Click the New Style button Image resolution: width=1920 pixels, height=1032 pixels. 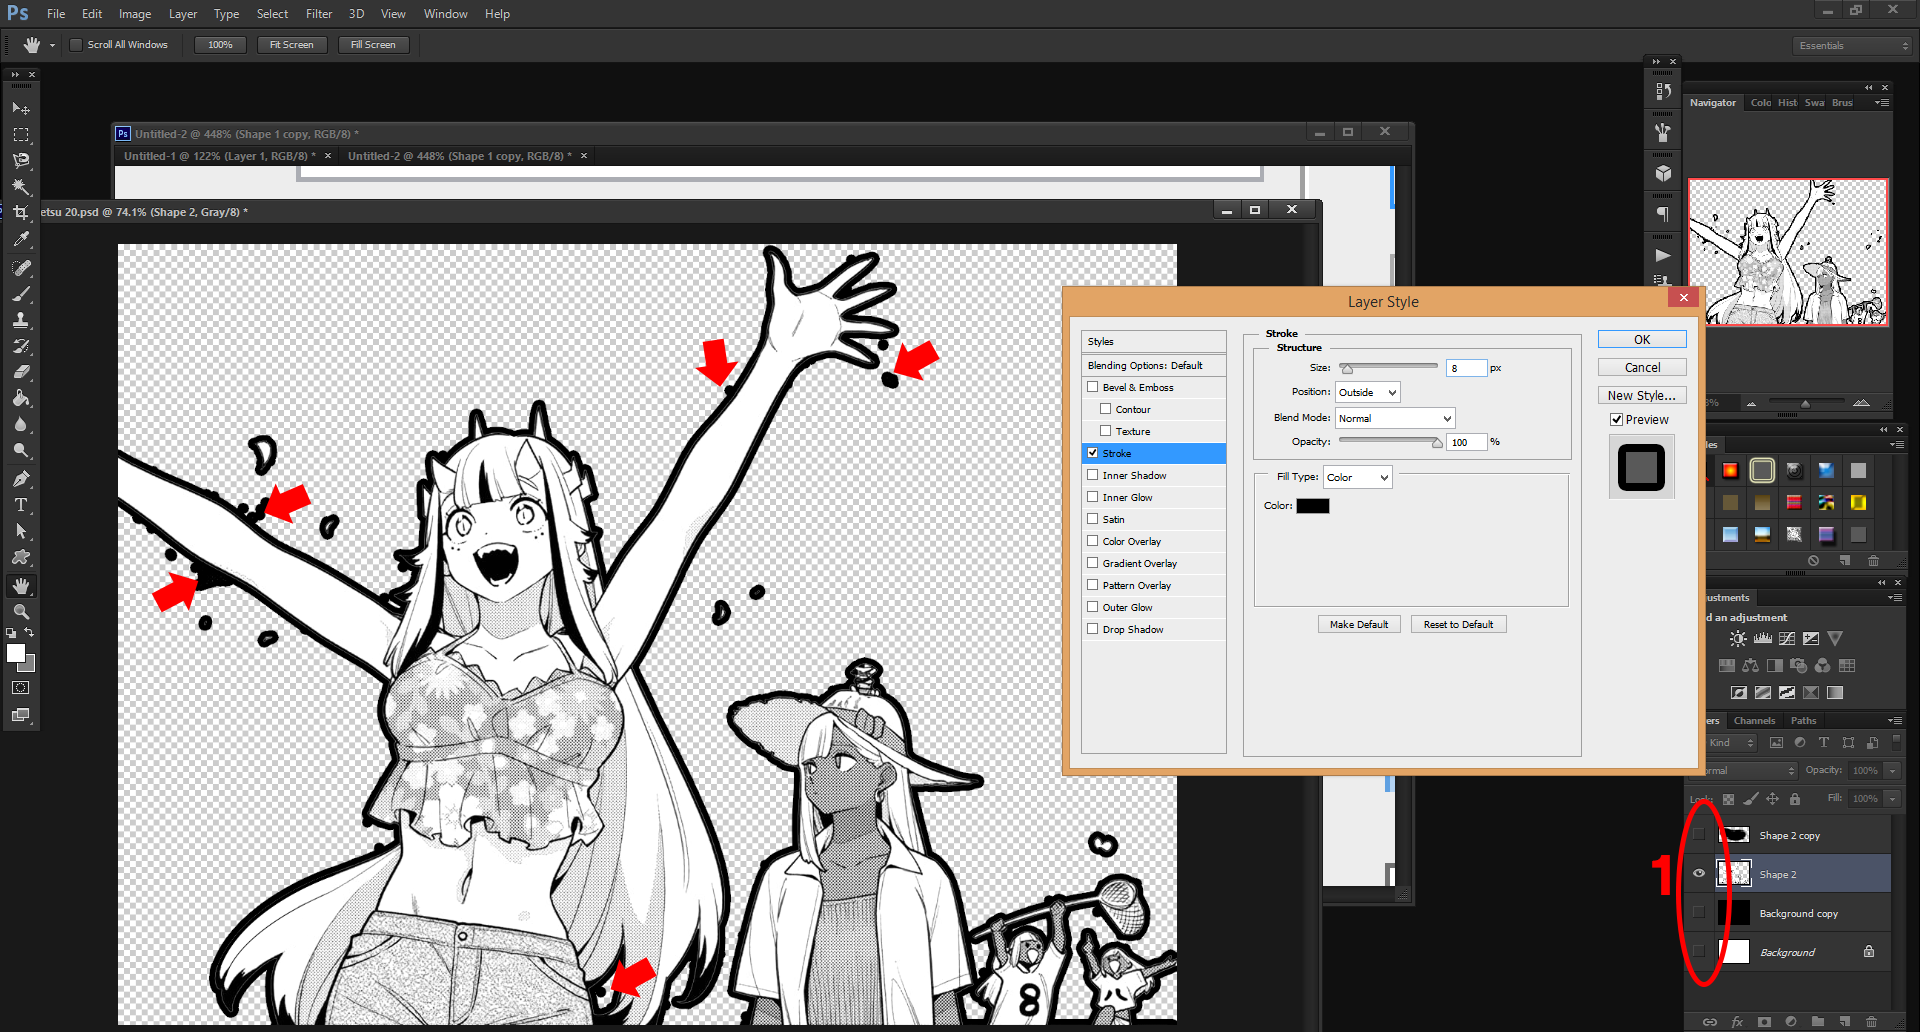point(1642,396)
